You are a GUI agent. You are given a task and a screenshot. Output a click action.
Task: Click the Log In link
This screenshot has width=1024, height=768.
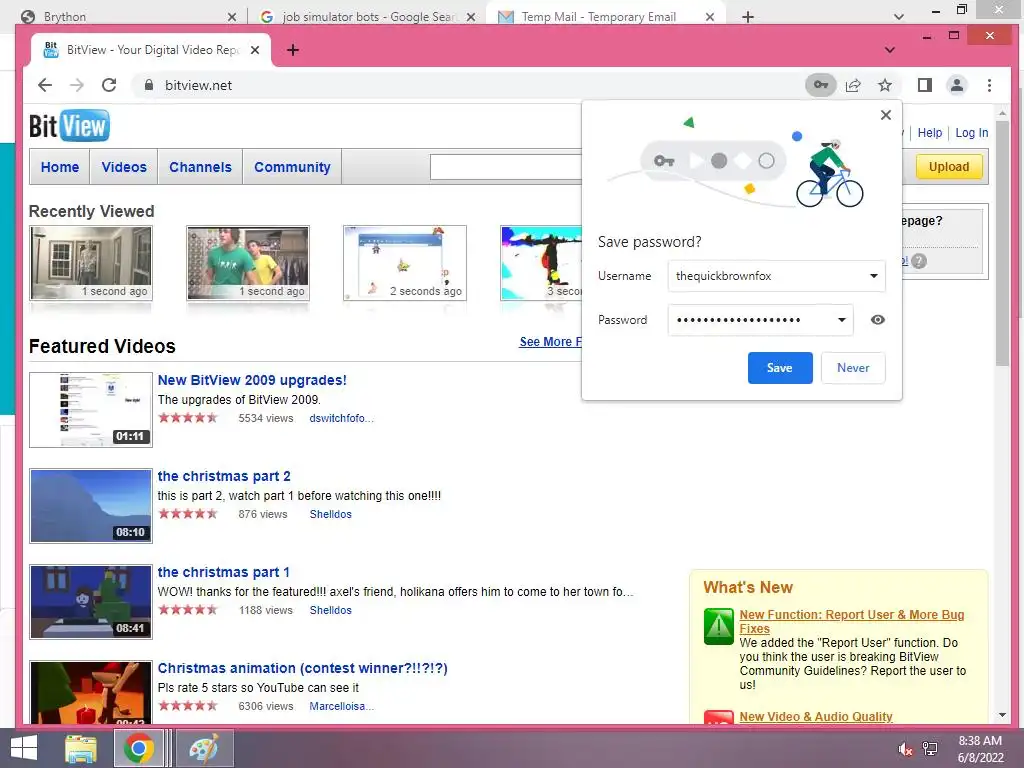pyautogui.click(x=971, y=133)
